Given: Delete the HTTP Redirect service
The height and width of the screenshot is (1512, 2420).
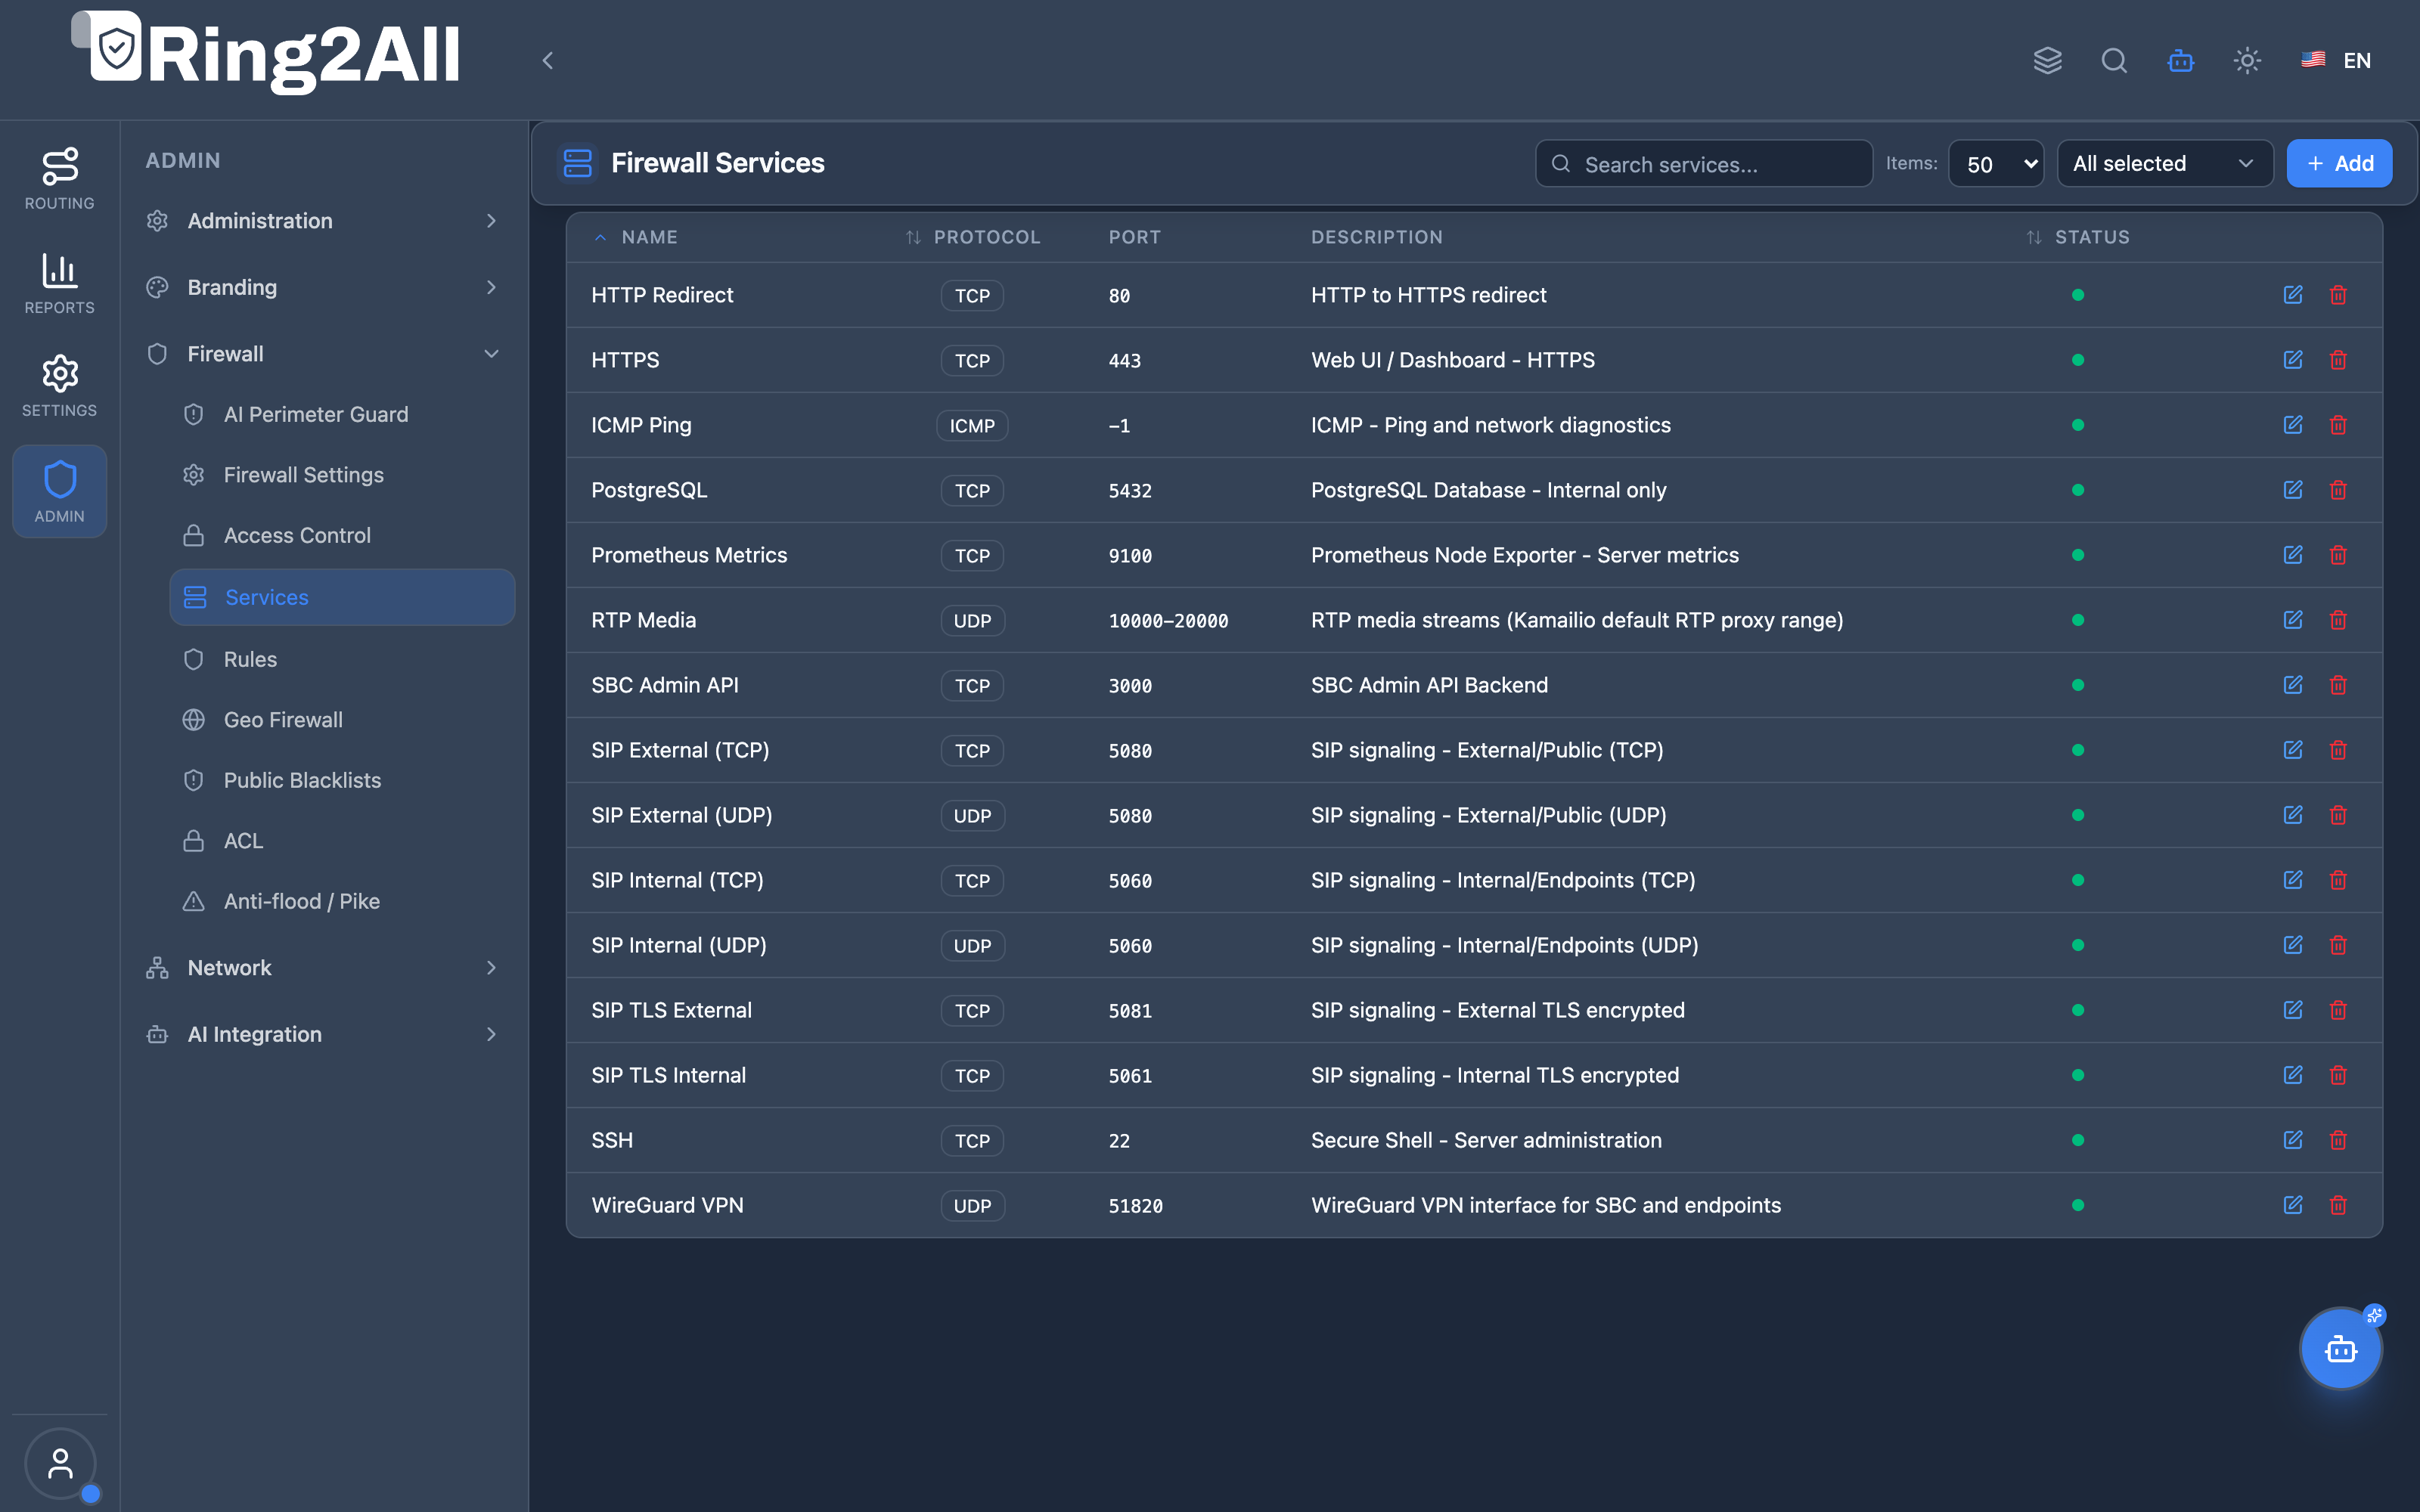Looking at the screenshot, I should tap(2338, 295).
